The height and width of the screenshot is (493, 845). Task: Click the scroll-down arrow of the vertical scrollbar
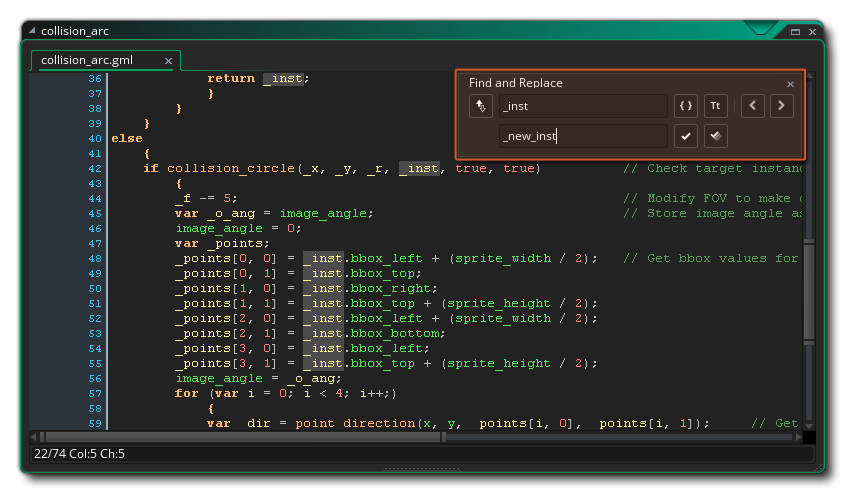point(809,423)
